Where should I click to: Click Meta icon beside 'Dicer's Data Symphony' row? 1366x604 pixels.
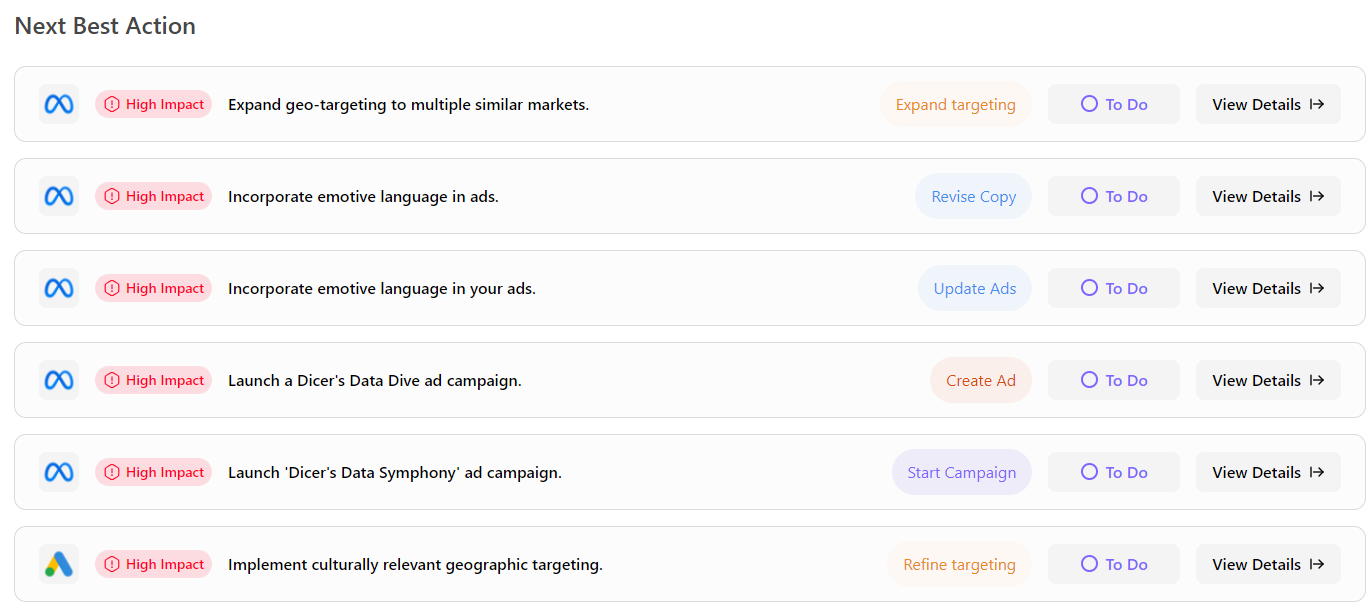click(59, 472)
